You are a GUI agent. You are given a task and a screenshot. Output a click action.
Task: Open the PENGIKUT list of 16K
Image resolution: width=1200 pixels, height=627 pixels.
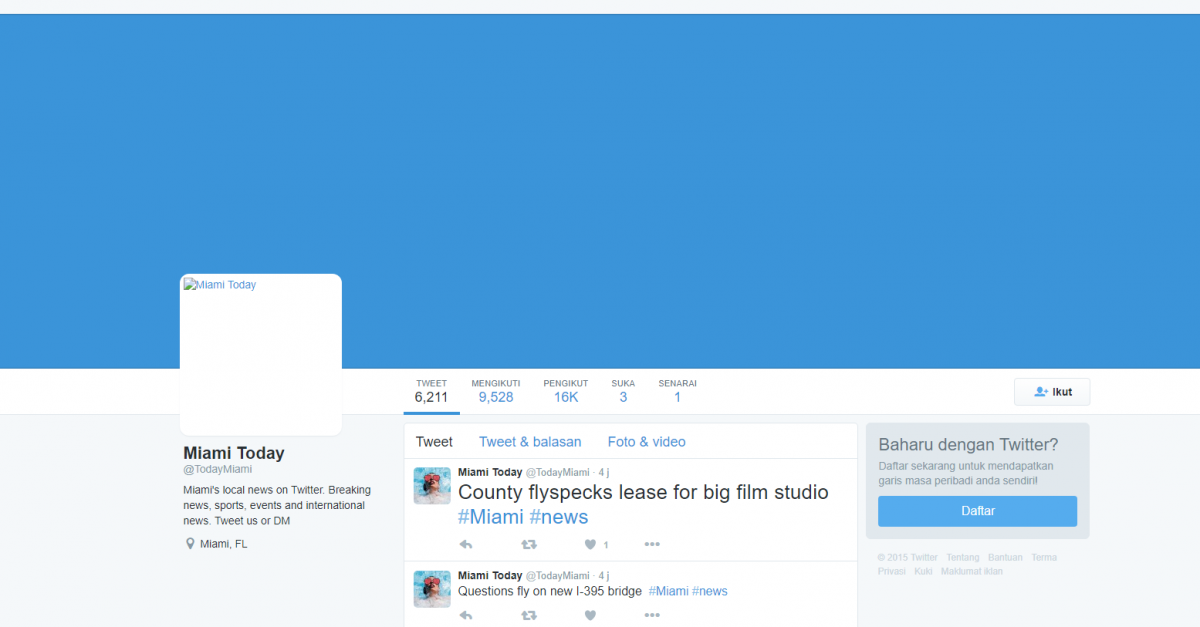[x=566, y=391]
